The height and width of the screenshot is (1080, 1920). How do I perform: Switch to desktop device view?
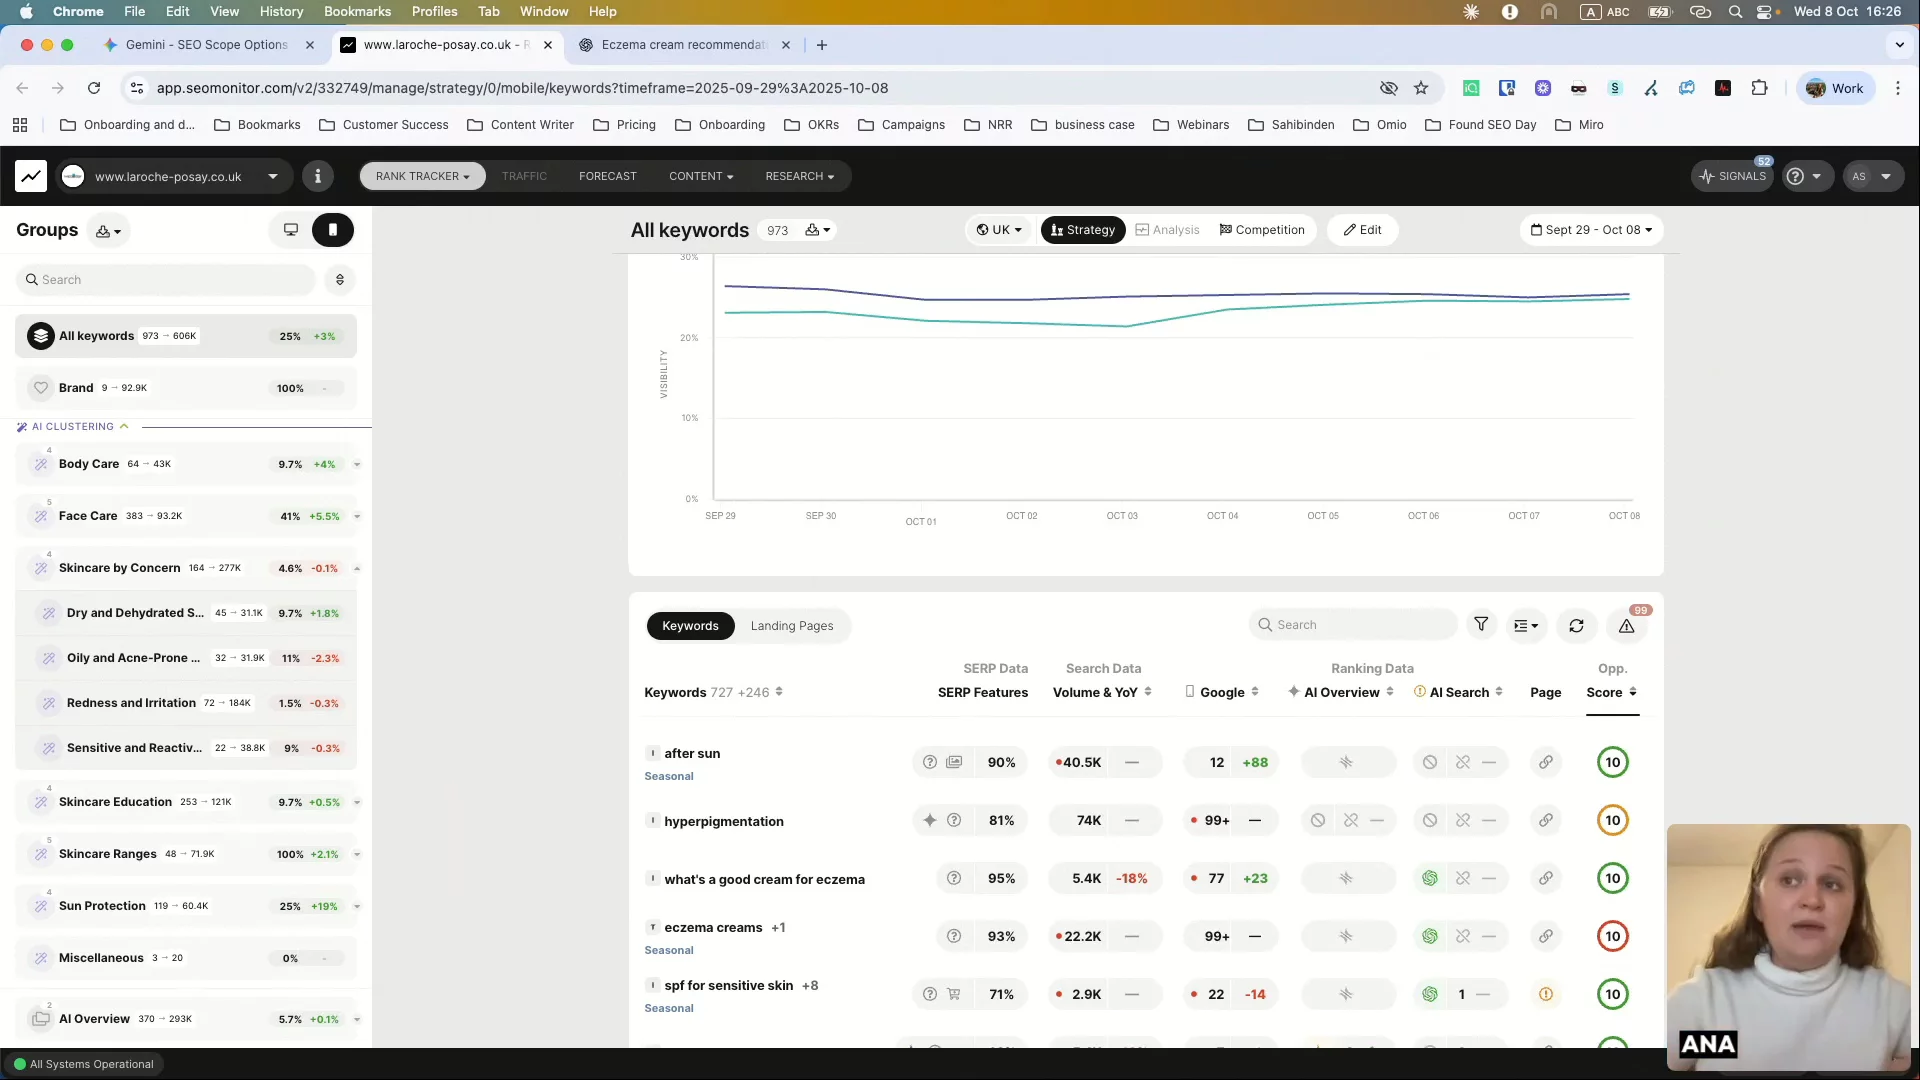(291, 230)
